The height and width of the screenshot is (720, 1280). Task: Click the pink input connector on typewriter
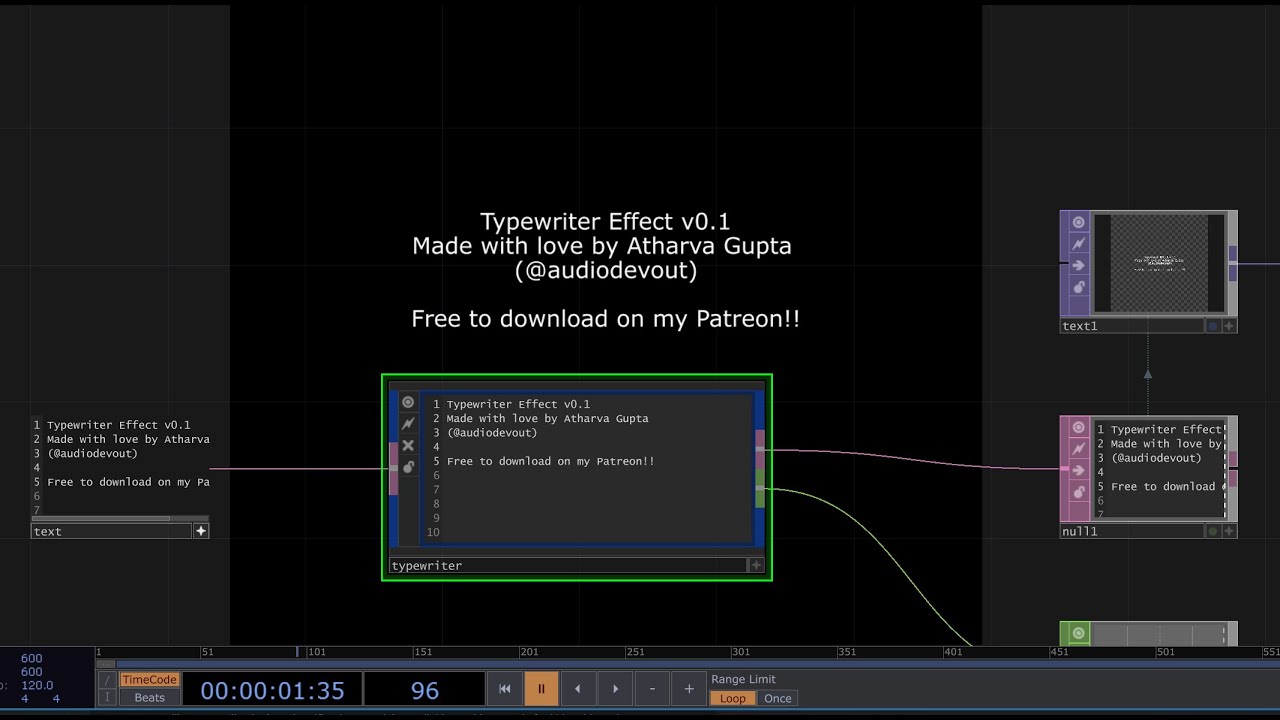tap(393, 468)
